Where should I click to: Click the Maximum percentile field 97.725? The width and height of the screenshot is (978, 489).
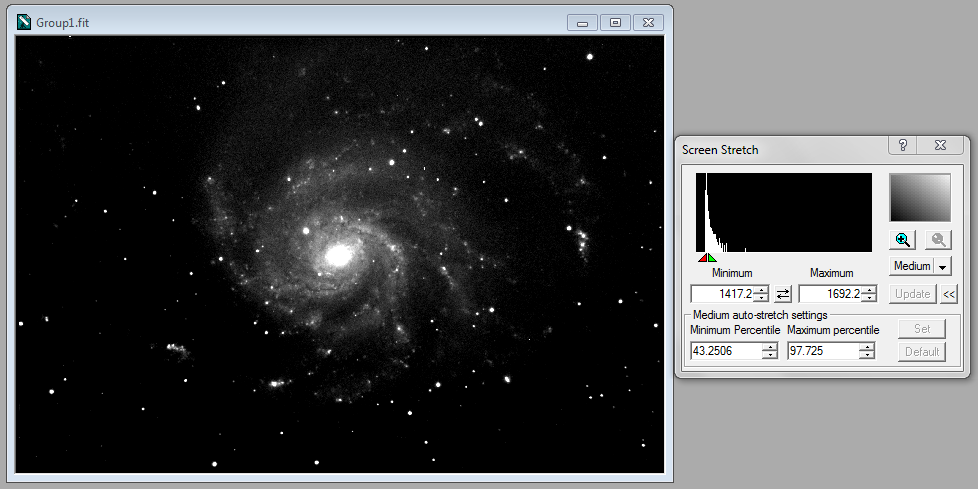[823, 351]
